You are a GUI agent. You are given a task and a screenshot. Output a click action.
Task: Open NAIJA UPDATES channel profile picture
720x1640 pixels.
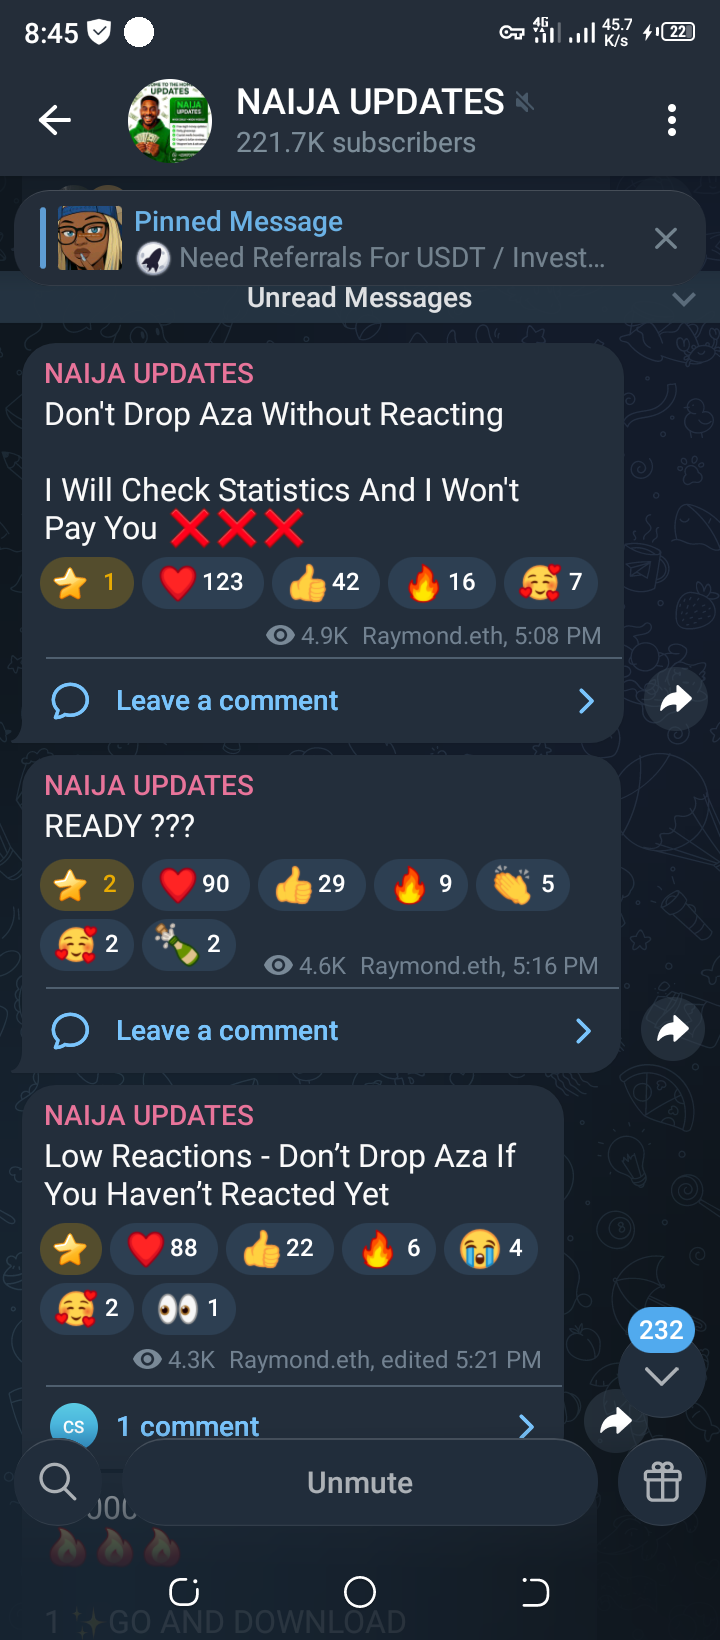tap(169, 121)
